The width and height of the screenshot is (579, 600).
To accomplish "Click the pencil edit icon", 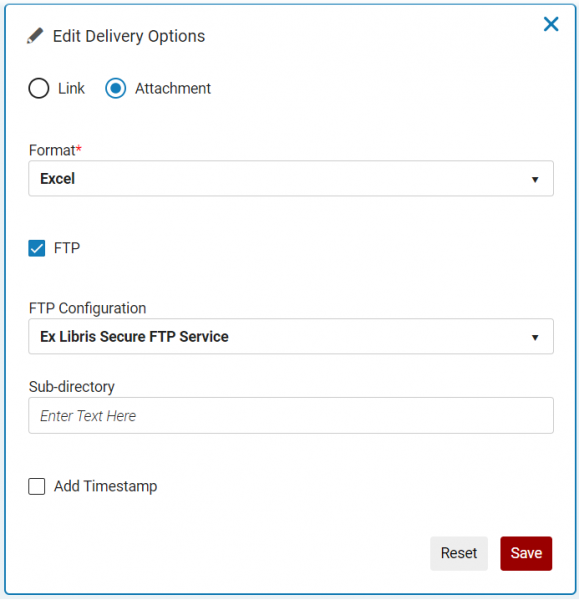I will pos(35,36).
